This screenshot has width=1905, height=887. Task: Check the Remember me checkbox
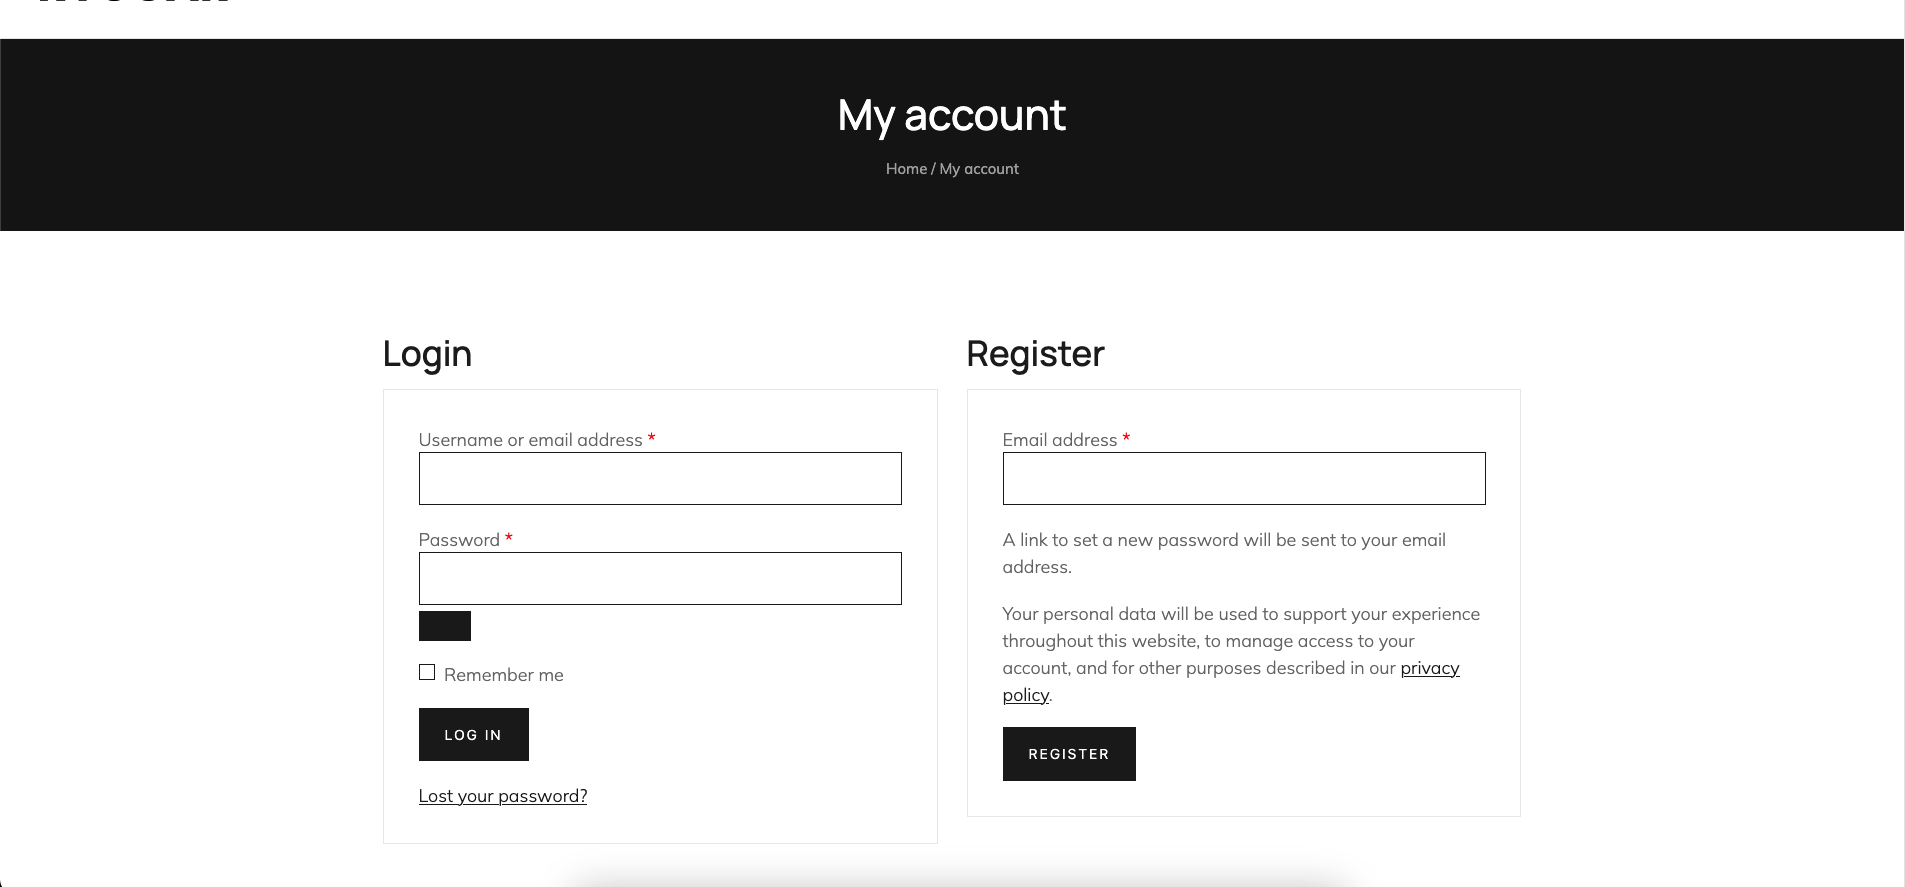427,672
